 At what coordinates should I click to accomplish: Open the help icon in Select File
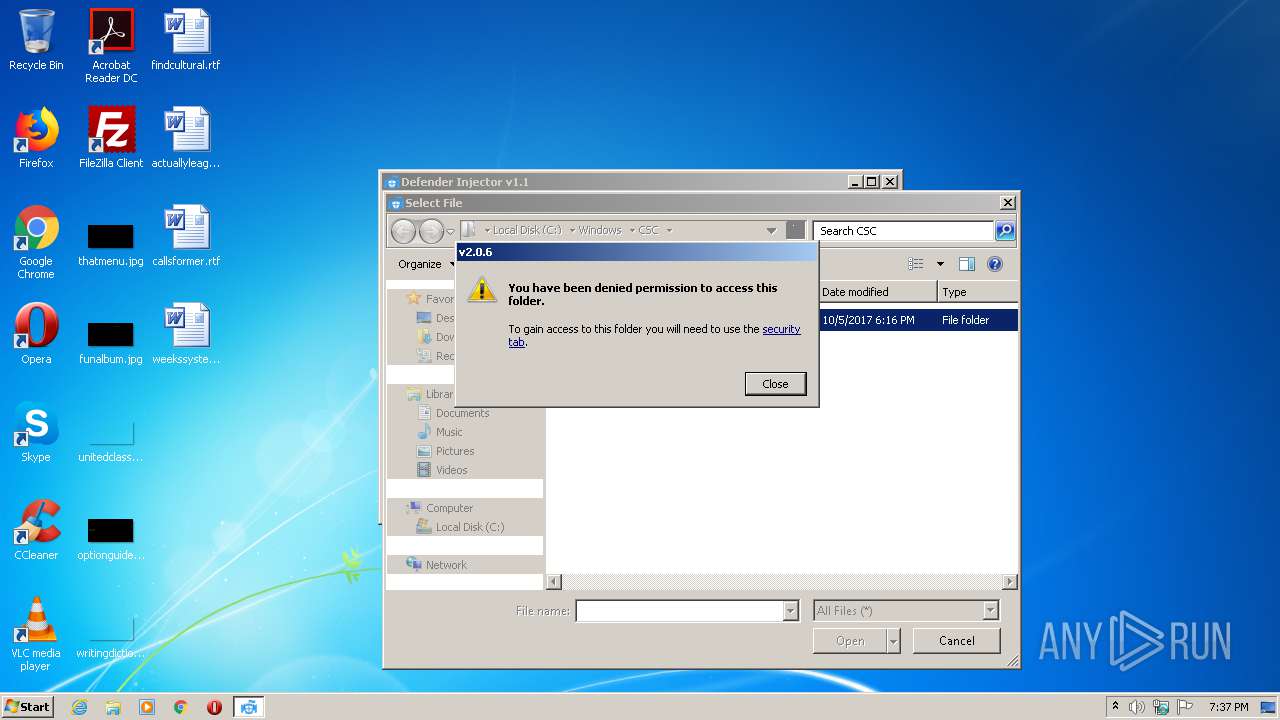994,264
